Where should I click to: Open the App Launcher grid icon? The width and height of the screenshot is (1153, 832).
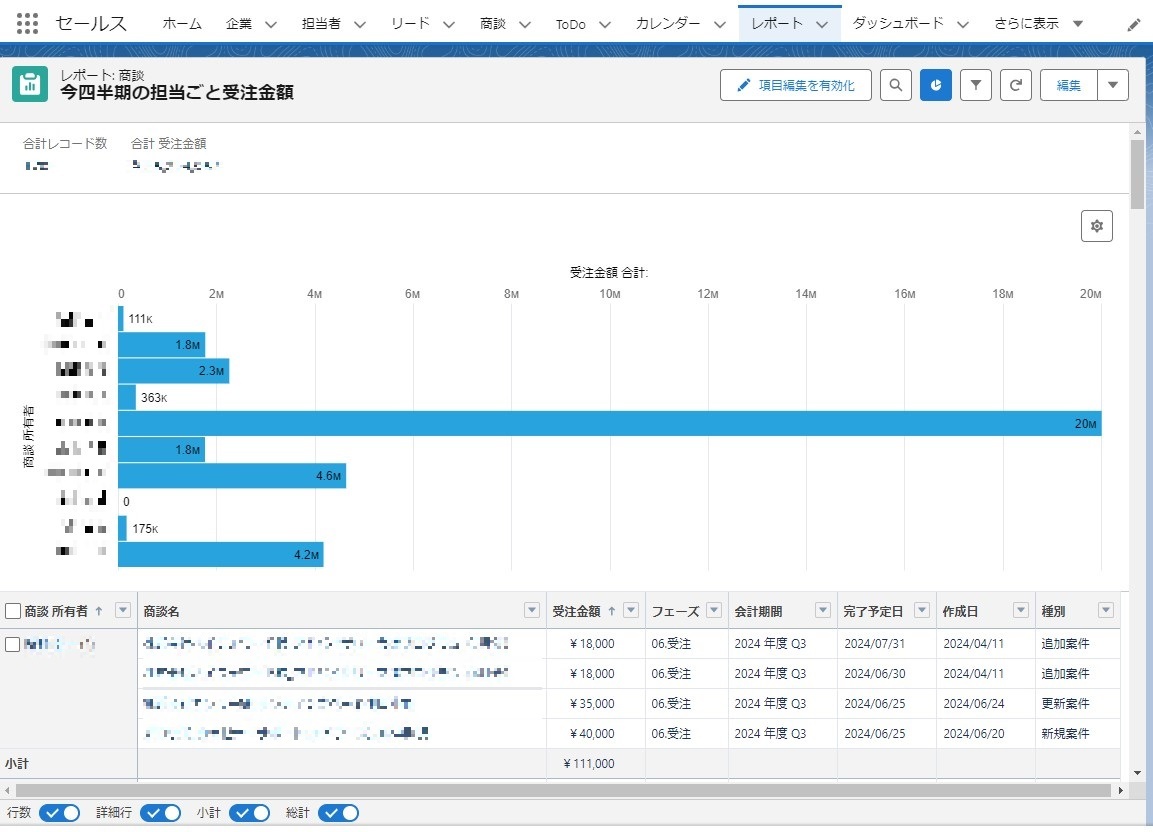[x=27, y=24]
